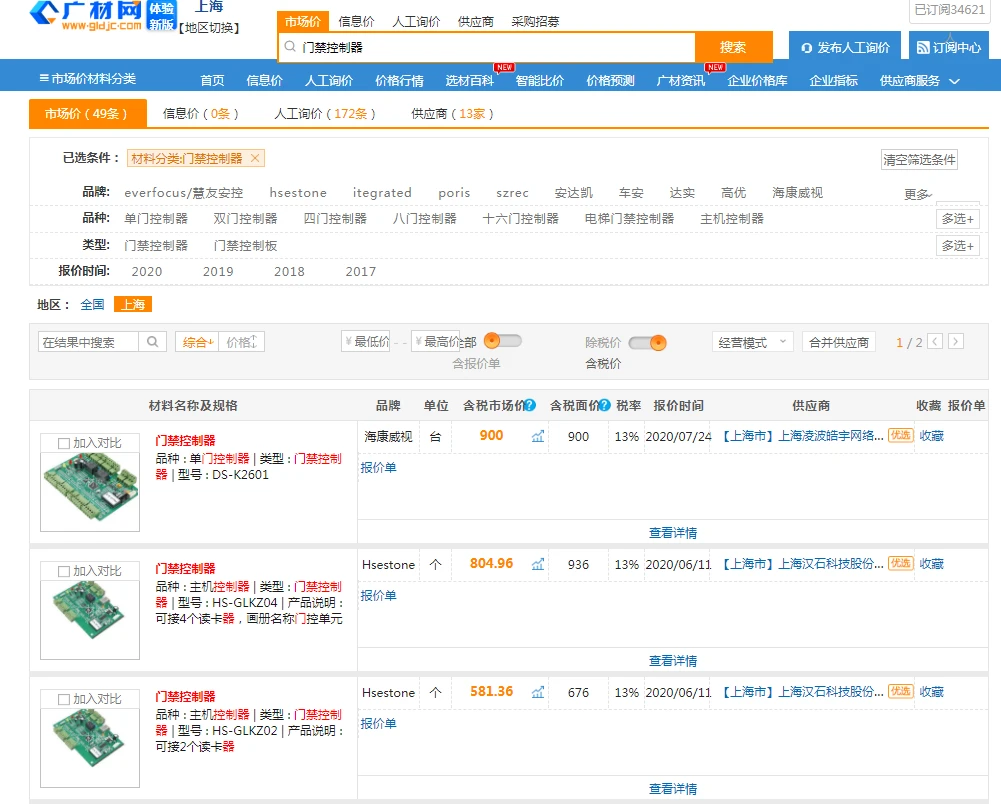
Task: Filter by 电梯门禁控制器 variety
Action: coord(629,219)
